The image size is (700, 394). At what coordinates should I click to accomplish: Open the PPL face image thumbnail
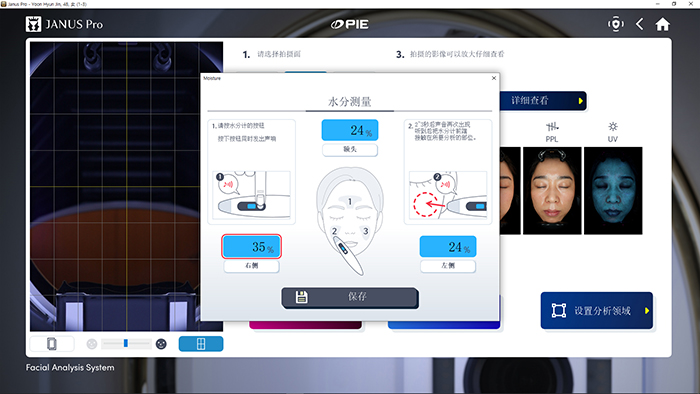point(552,191)
